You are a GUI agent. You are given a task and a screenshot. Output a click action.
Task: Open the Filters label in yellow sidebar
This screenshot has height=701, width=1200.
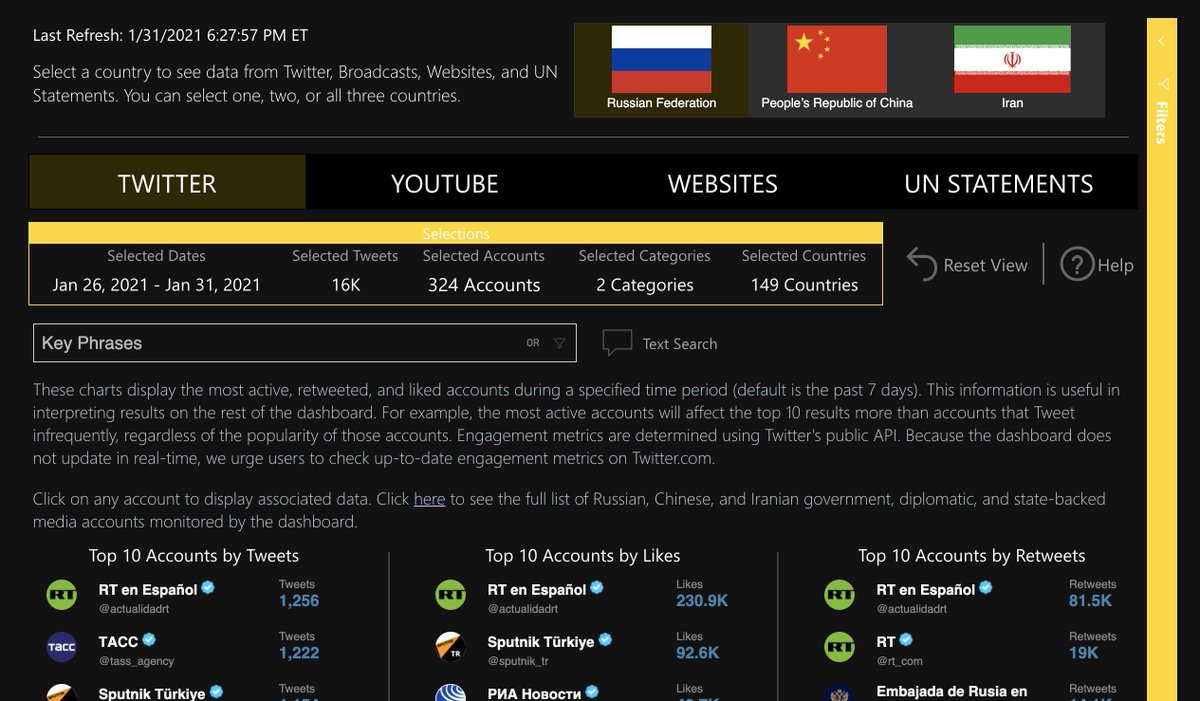click(x=1162, y=122)
